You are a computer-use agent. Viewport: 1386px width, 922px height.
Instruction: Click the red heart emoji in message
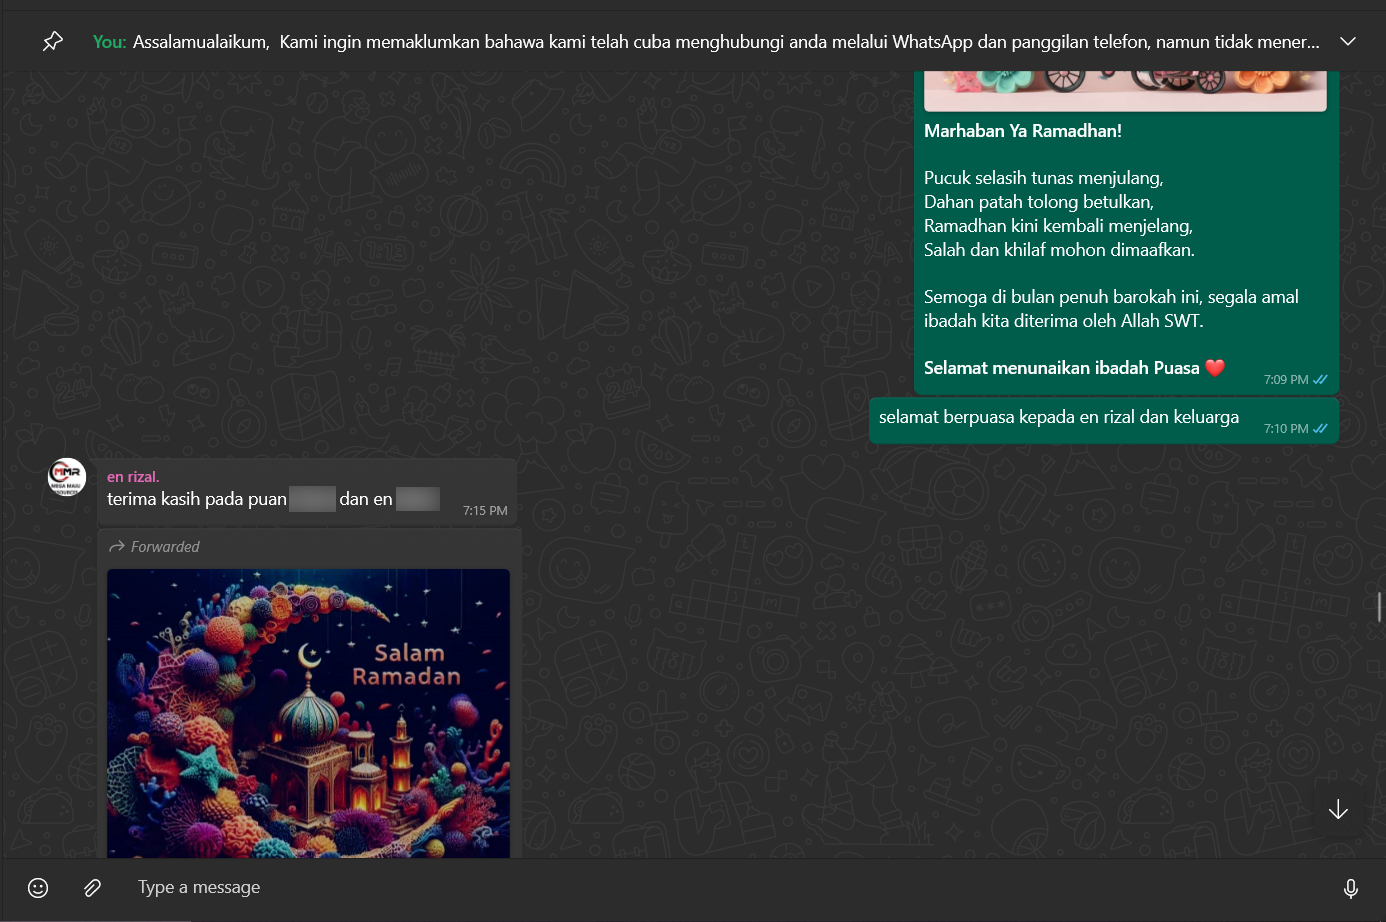[x=1215, y=368]
